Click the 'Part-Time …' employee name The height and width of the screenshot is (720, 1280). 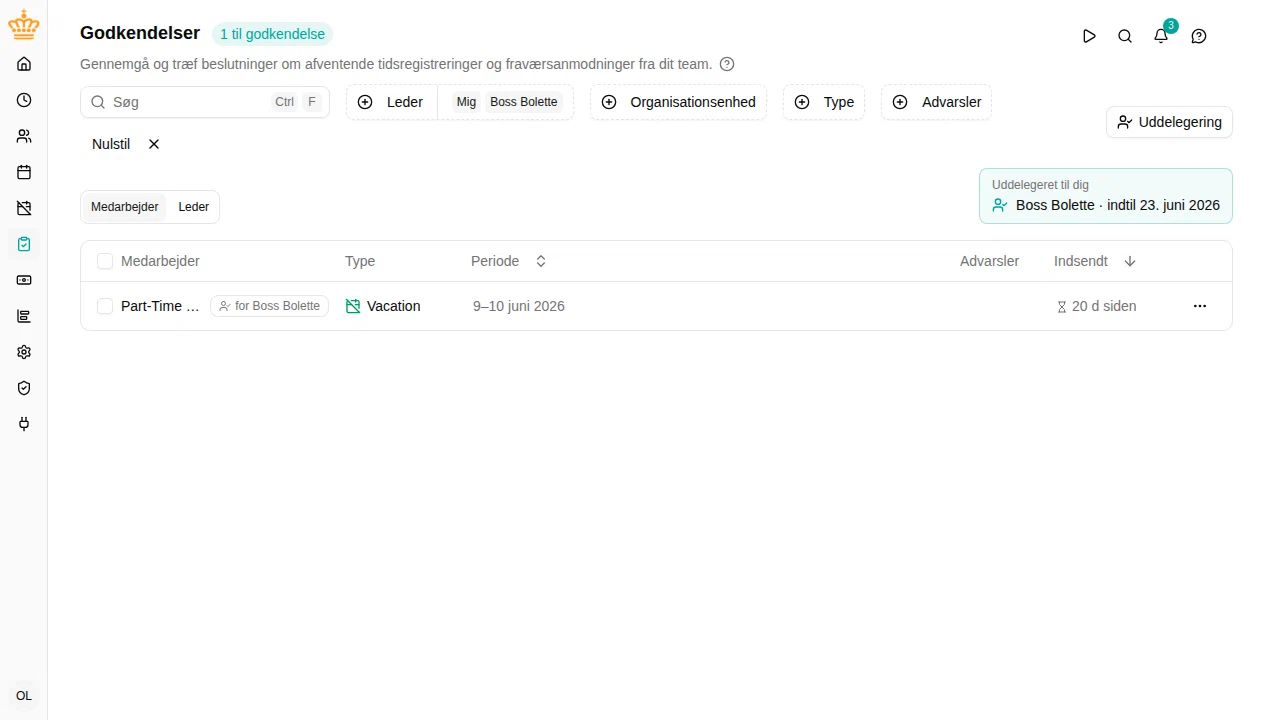[160, 306]
